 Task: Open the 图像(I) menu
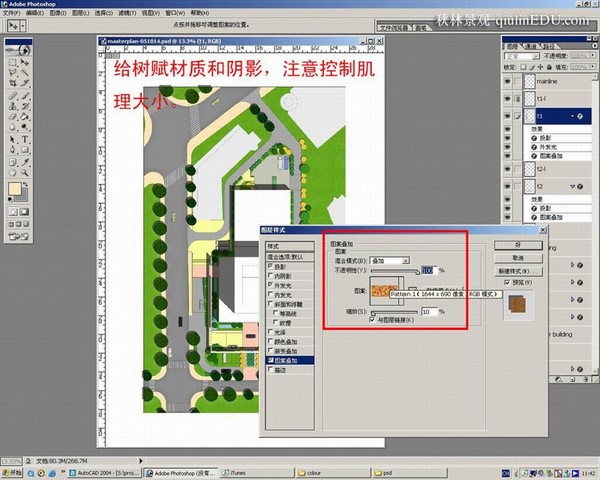point(58,13)
